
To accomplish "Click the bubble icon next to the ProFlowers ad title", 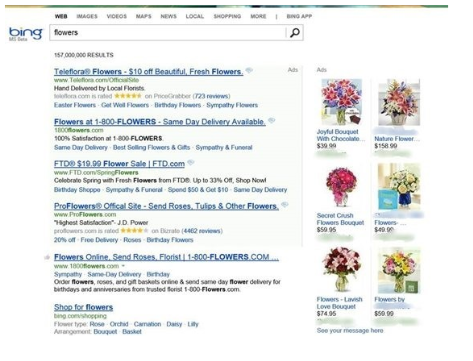I will pyautogui.click(x=285, y=204).
